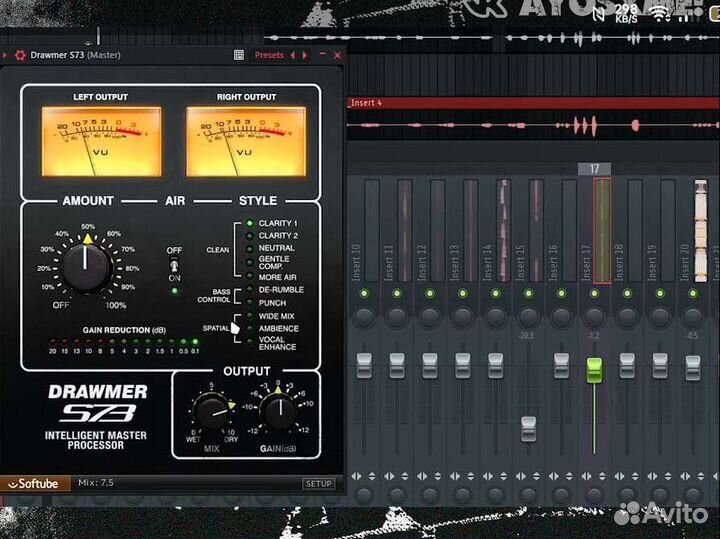The image size is (720, 539).
Task: Toggle Insert 17 stereo separation arrows
Action: click(586, 477)
